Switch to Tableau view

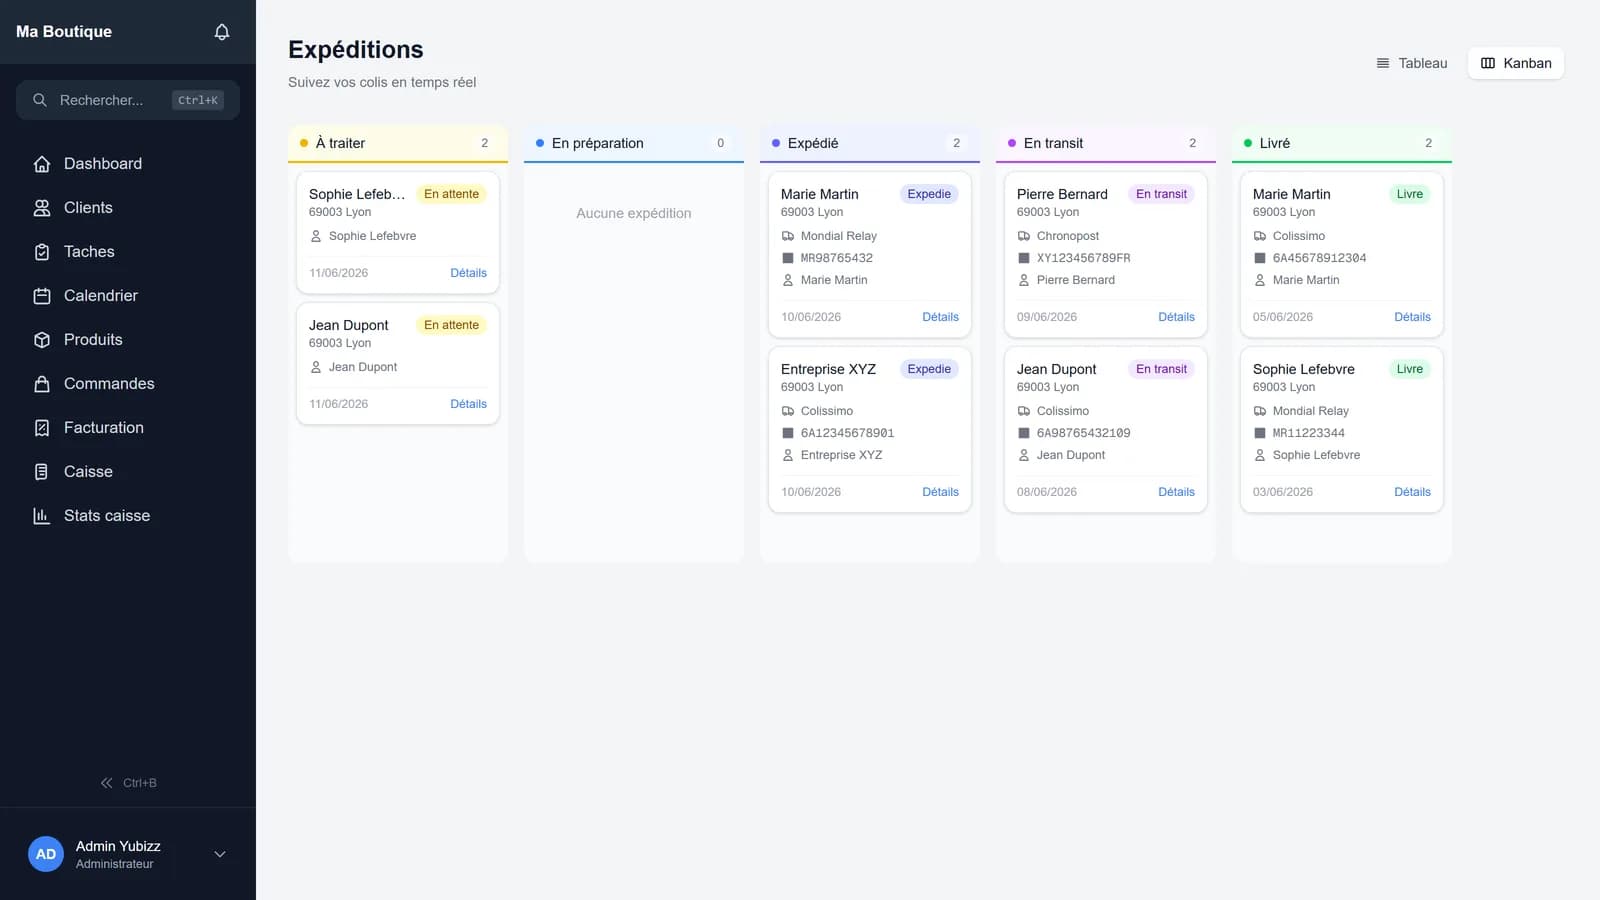[1412, 63]
